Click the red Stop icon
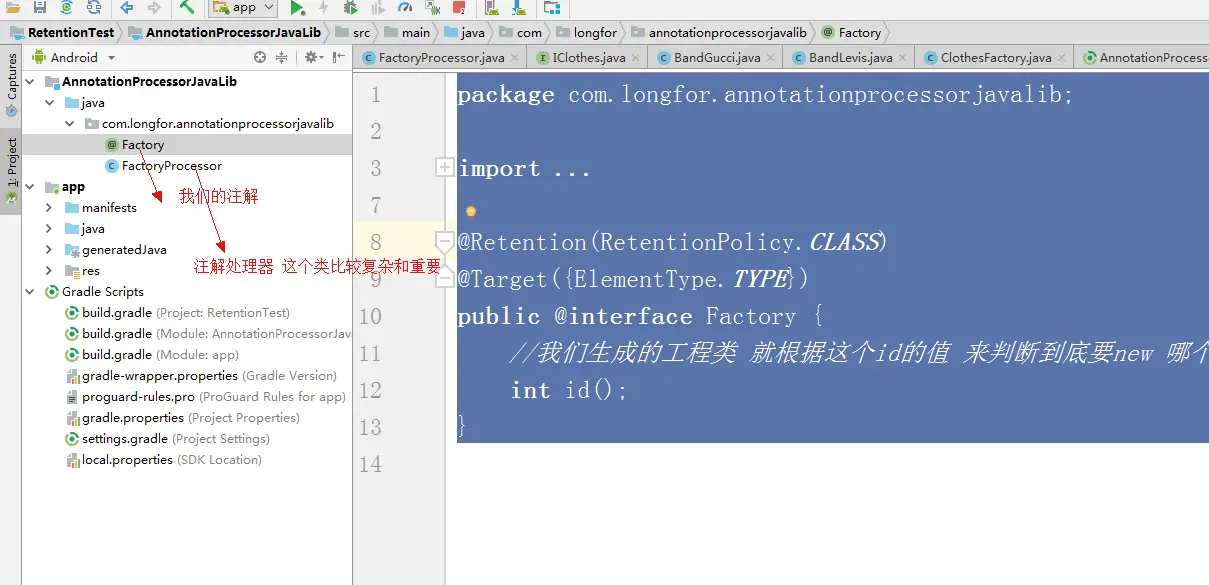Viewport: 1209px width, 585px height. 459,8
